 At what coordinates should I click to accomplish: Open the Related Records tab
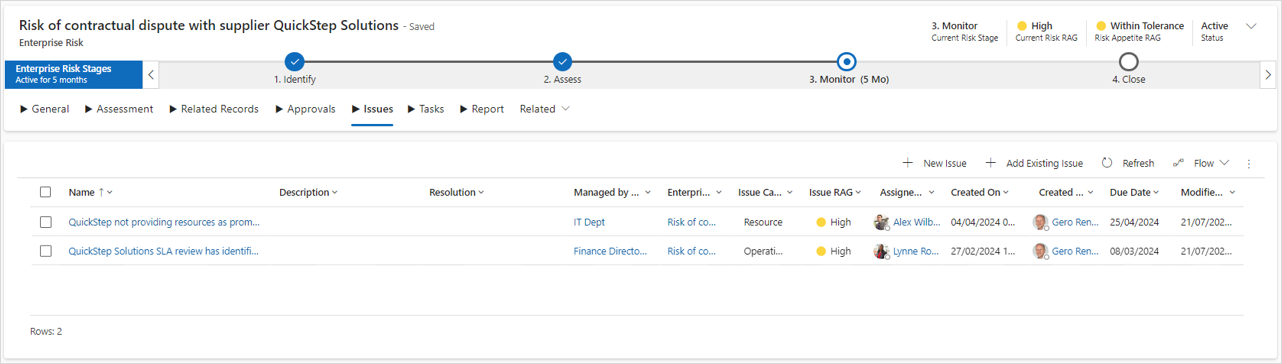click(x=214, y=109)
